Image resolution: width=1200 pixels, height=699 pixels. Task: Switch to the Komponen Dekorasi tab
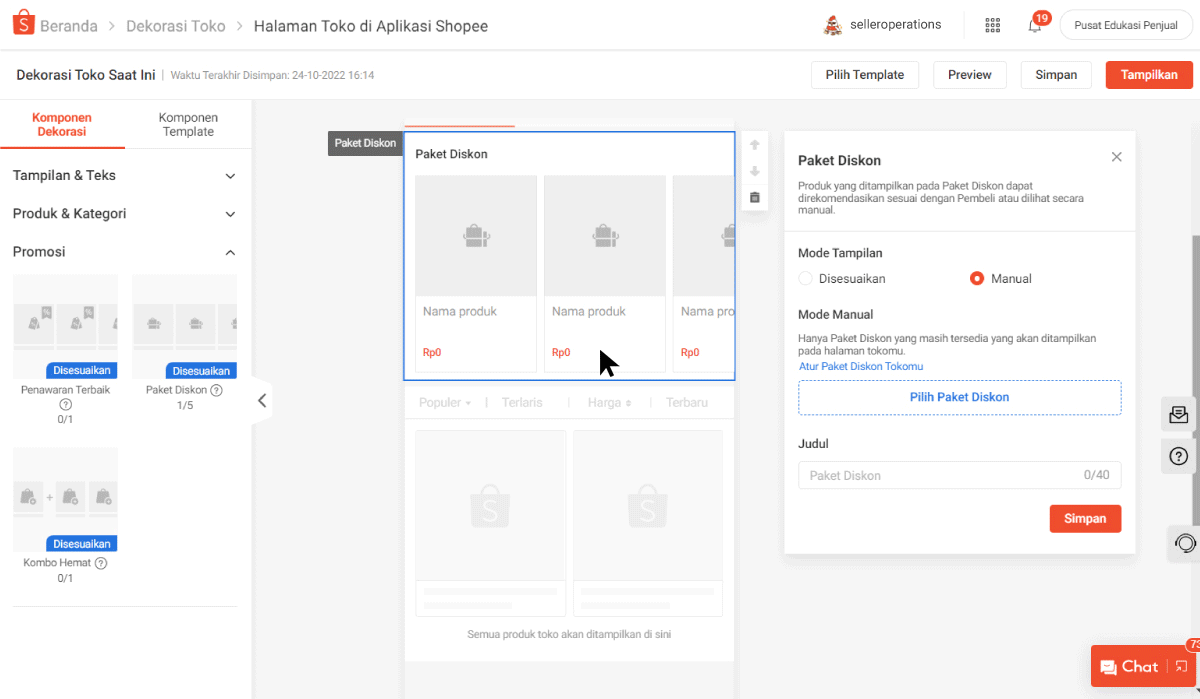tap(61, 125)
